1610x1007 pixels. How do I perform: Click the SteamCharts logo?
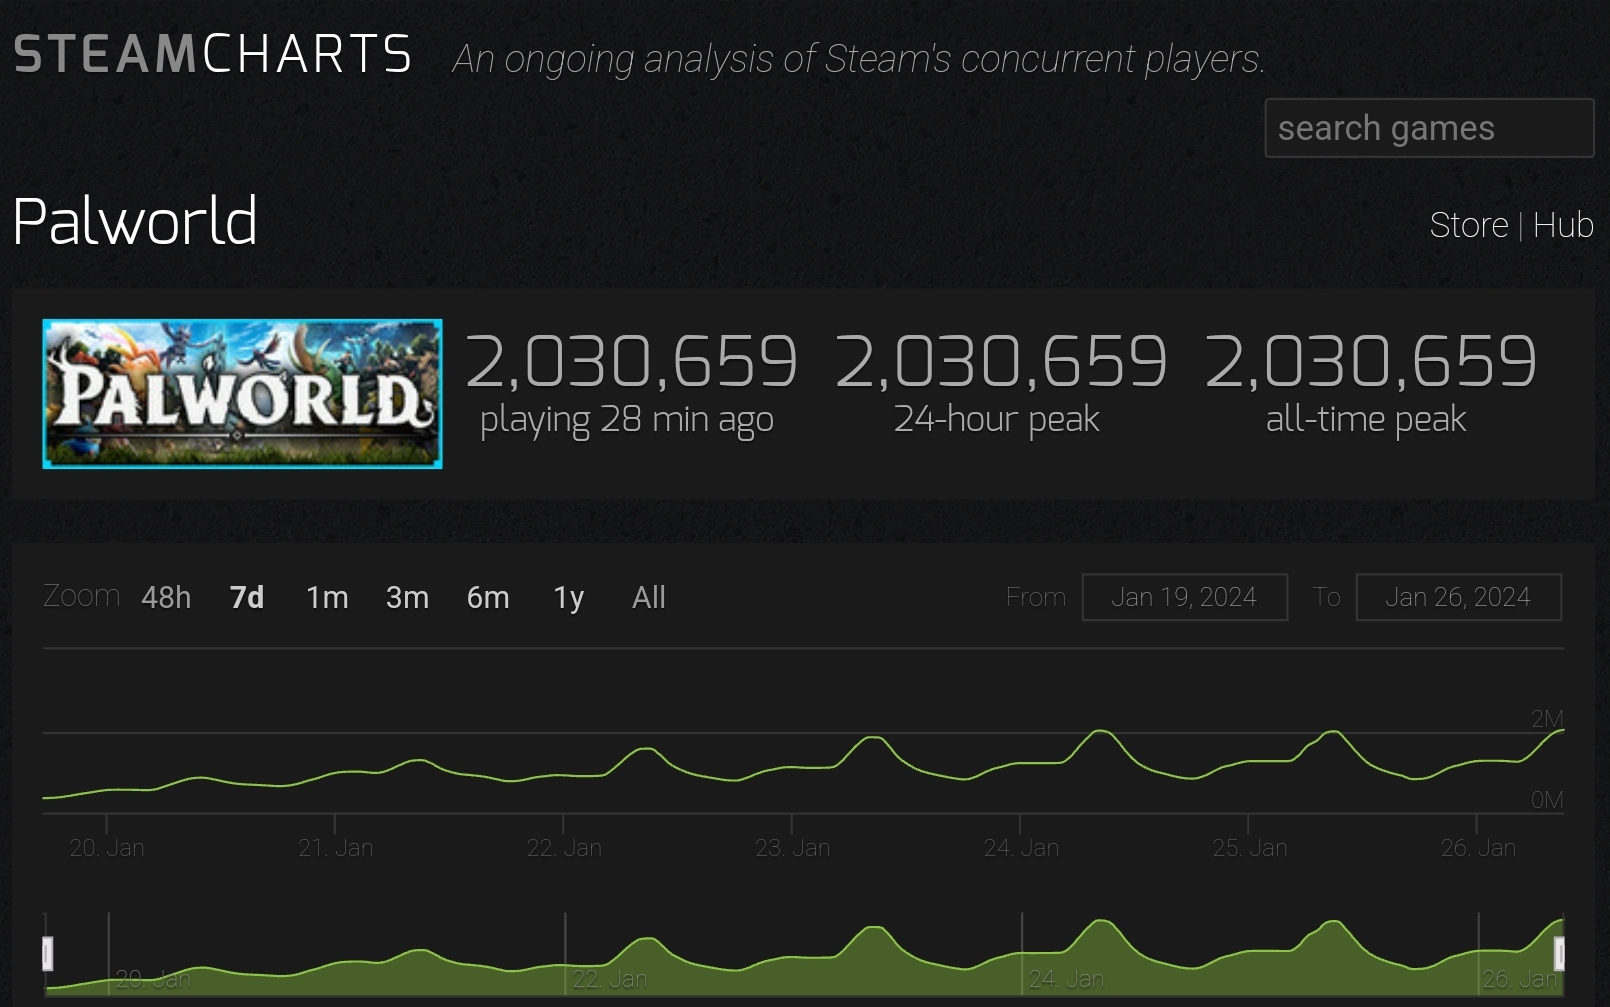(x=213, y=54)
